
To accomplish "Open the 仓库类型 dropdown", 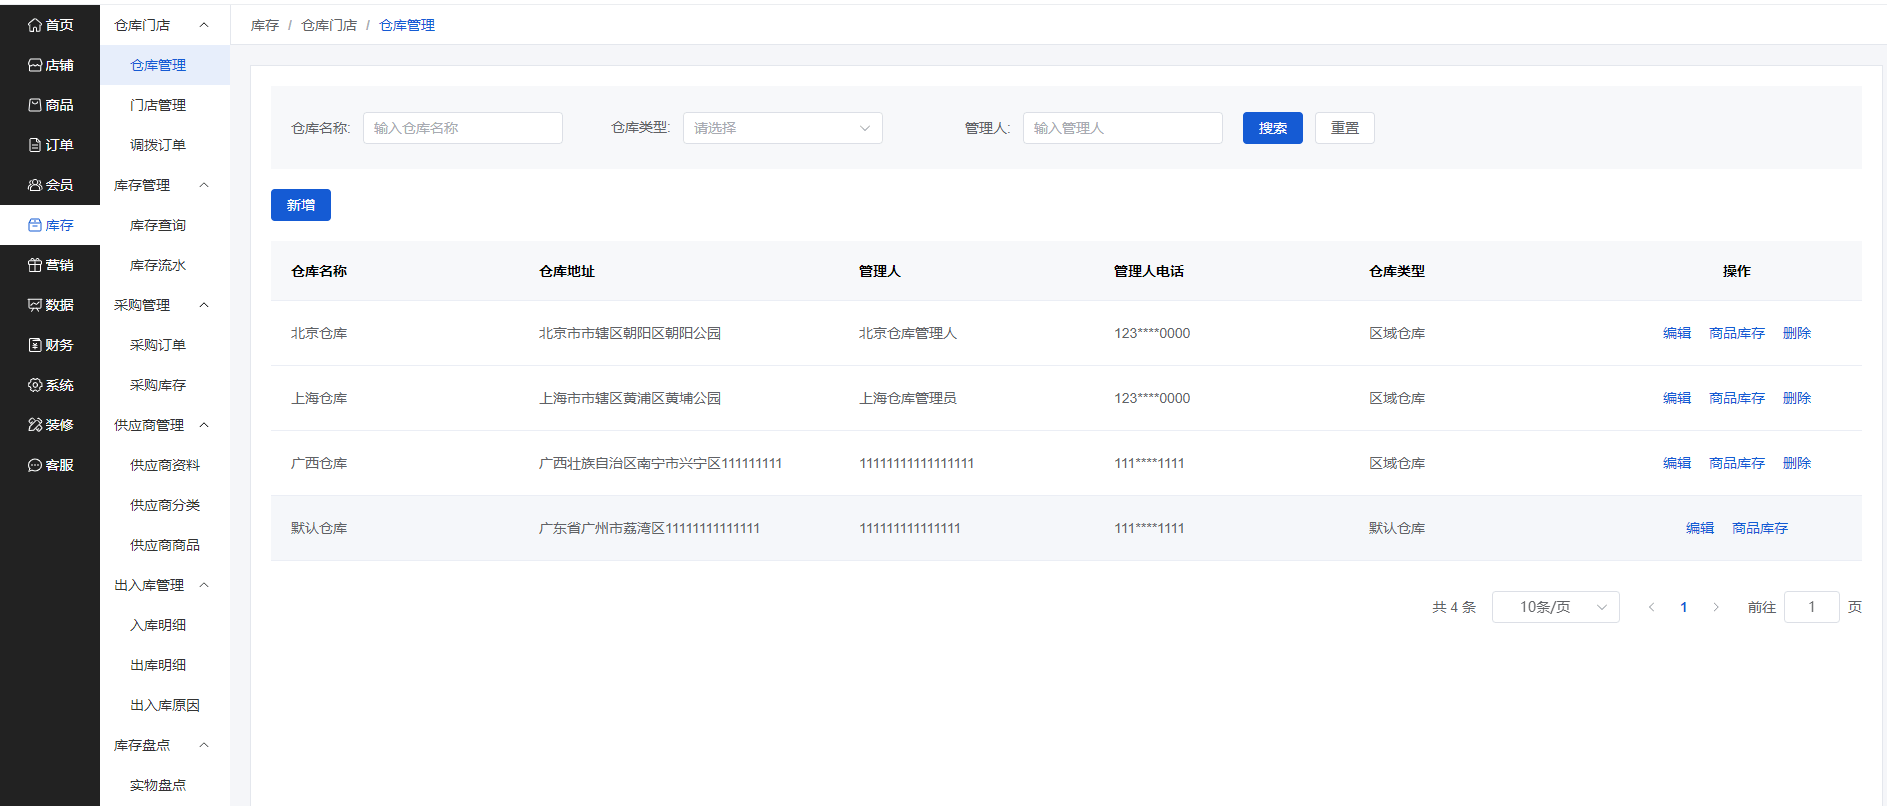I will [x=783, y=128].
